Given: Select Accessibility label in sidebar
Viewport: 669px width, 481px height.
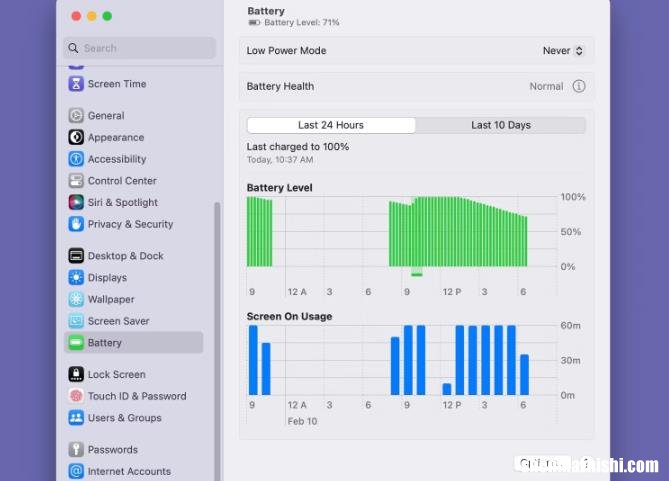Looking at the screenshot, I should 117,159.
